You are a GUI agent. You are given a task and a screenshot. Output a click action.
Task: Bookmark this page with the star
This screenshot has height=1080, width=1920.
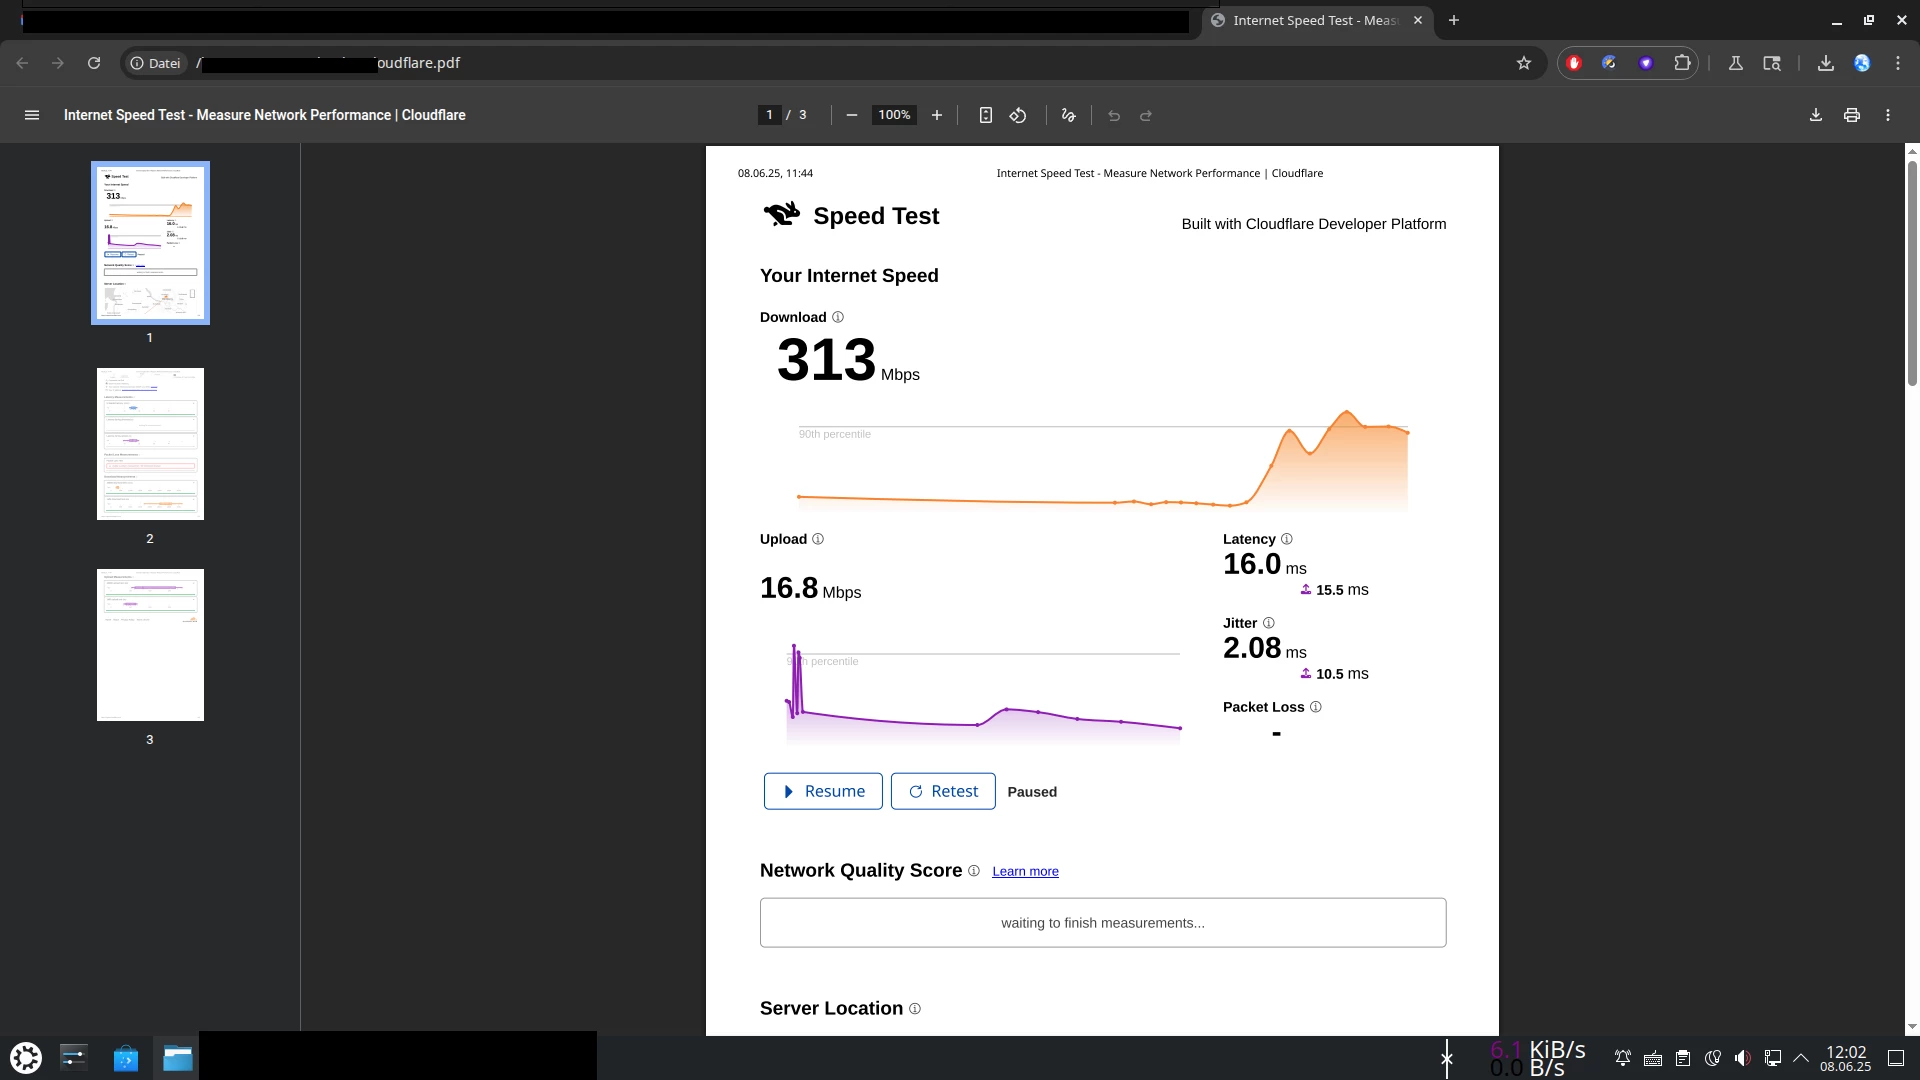click(1524, 63)
